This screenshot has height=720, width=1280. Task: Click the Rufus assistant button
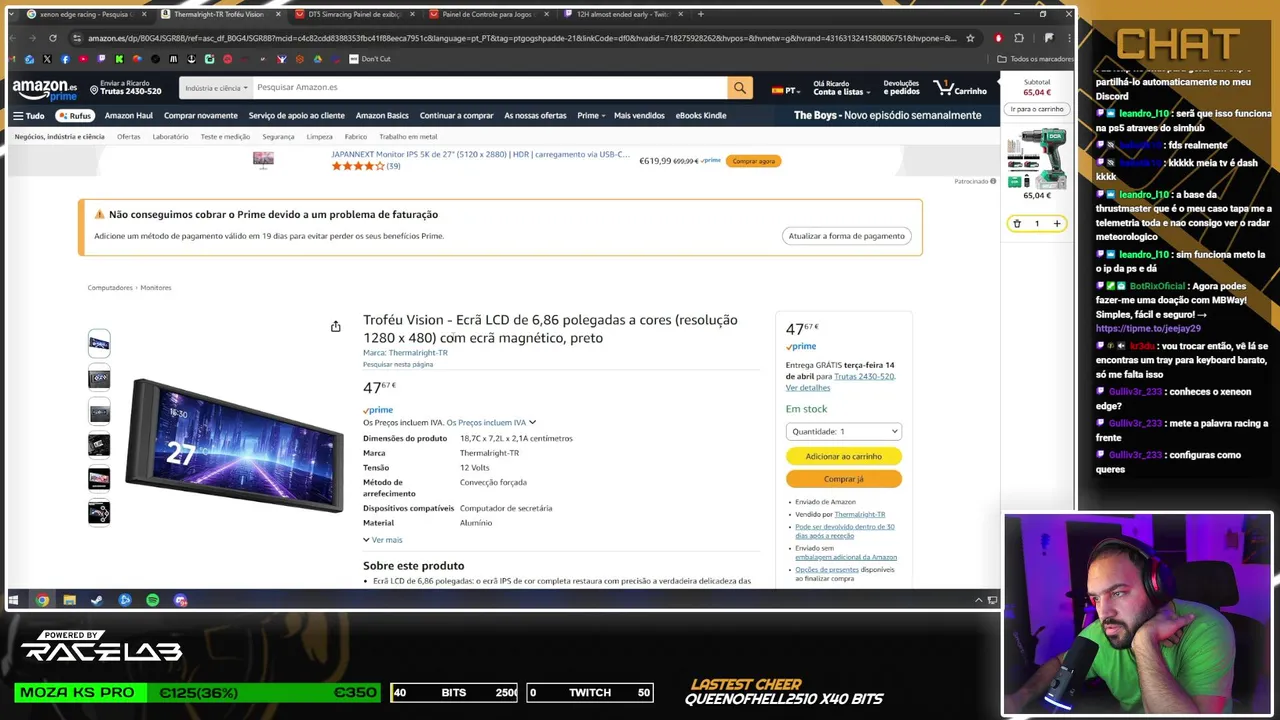pyautogui.click(x=75, y=115)
